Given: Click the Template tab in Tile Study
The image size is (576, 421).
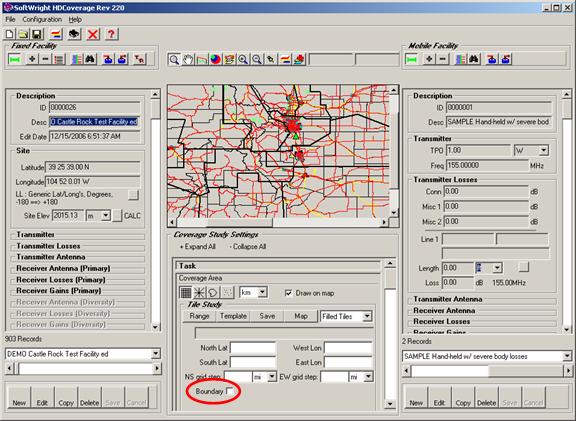Looking at the screenshot, I should (x=233, y=316).
